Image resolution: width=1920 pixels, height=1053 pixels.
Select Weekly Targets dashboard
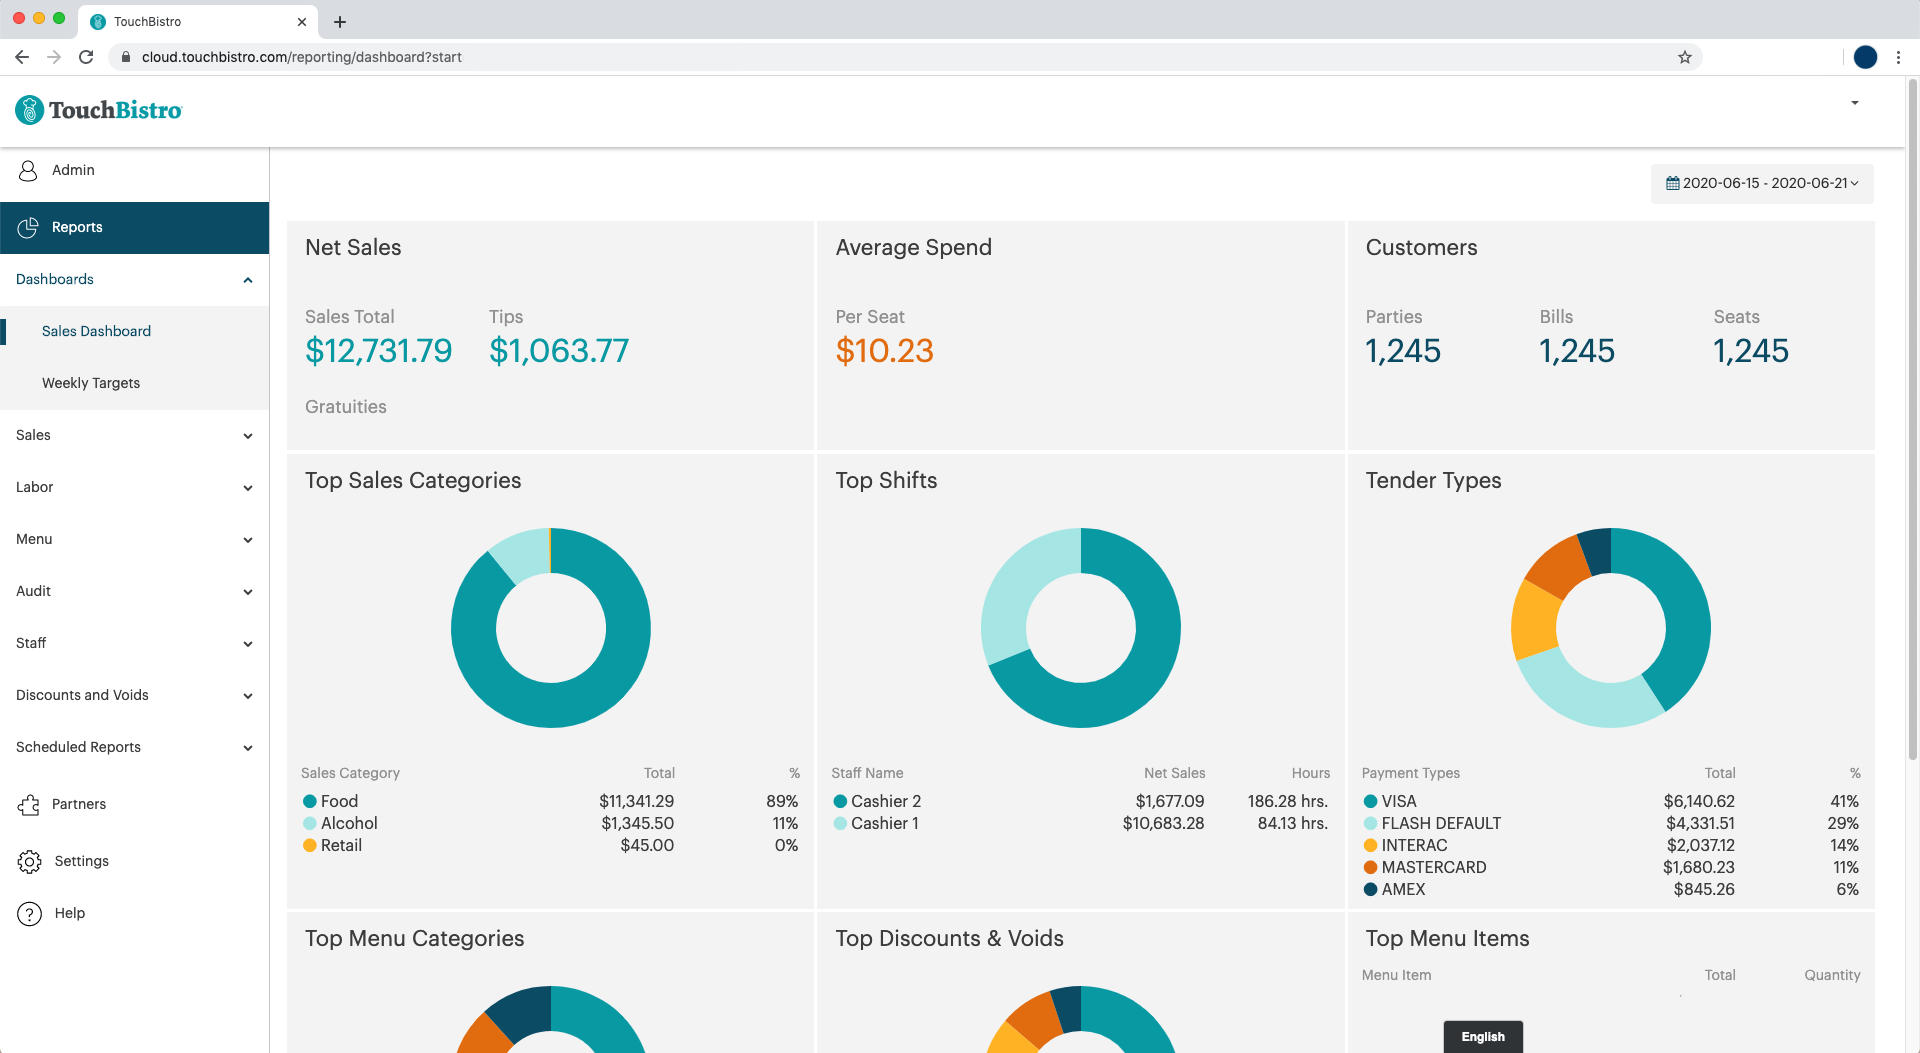[91, 383]
